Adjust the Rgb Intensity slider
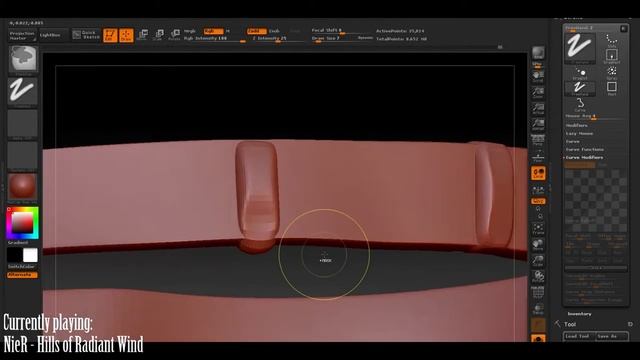The image size is (640, 360). [x=214, y=39]
